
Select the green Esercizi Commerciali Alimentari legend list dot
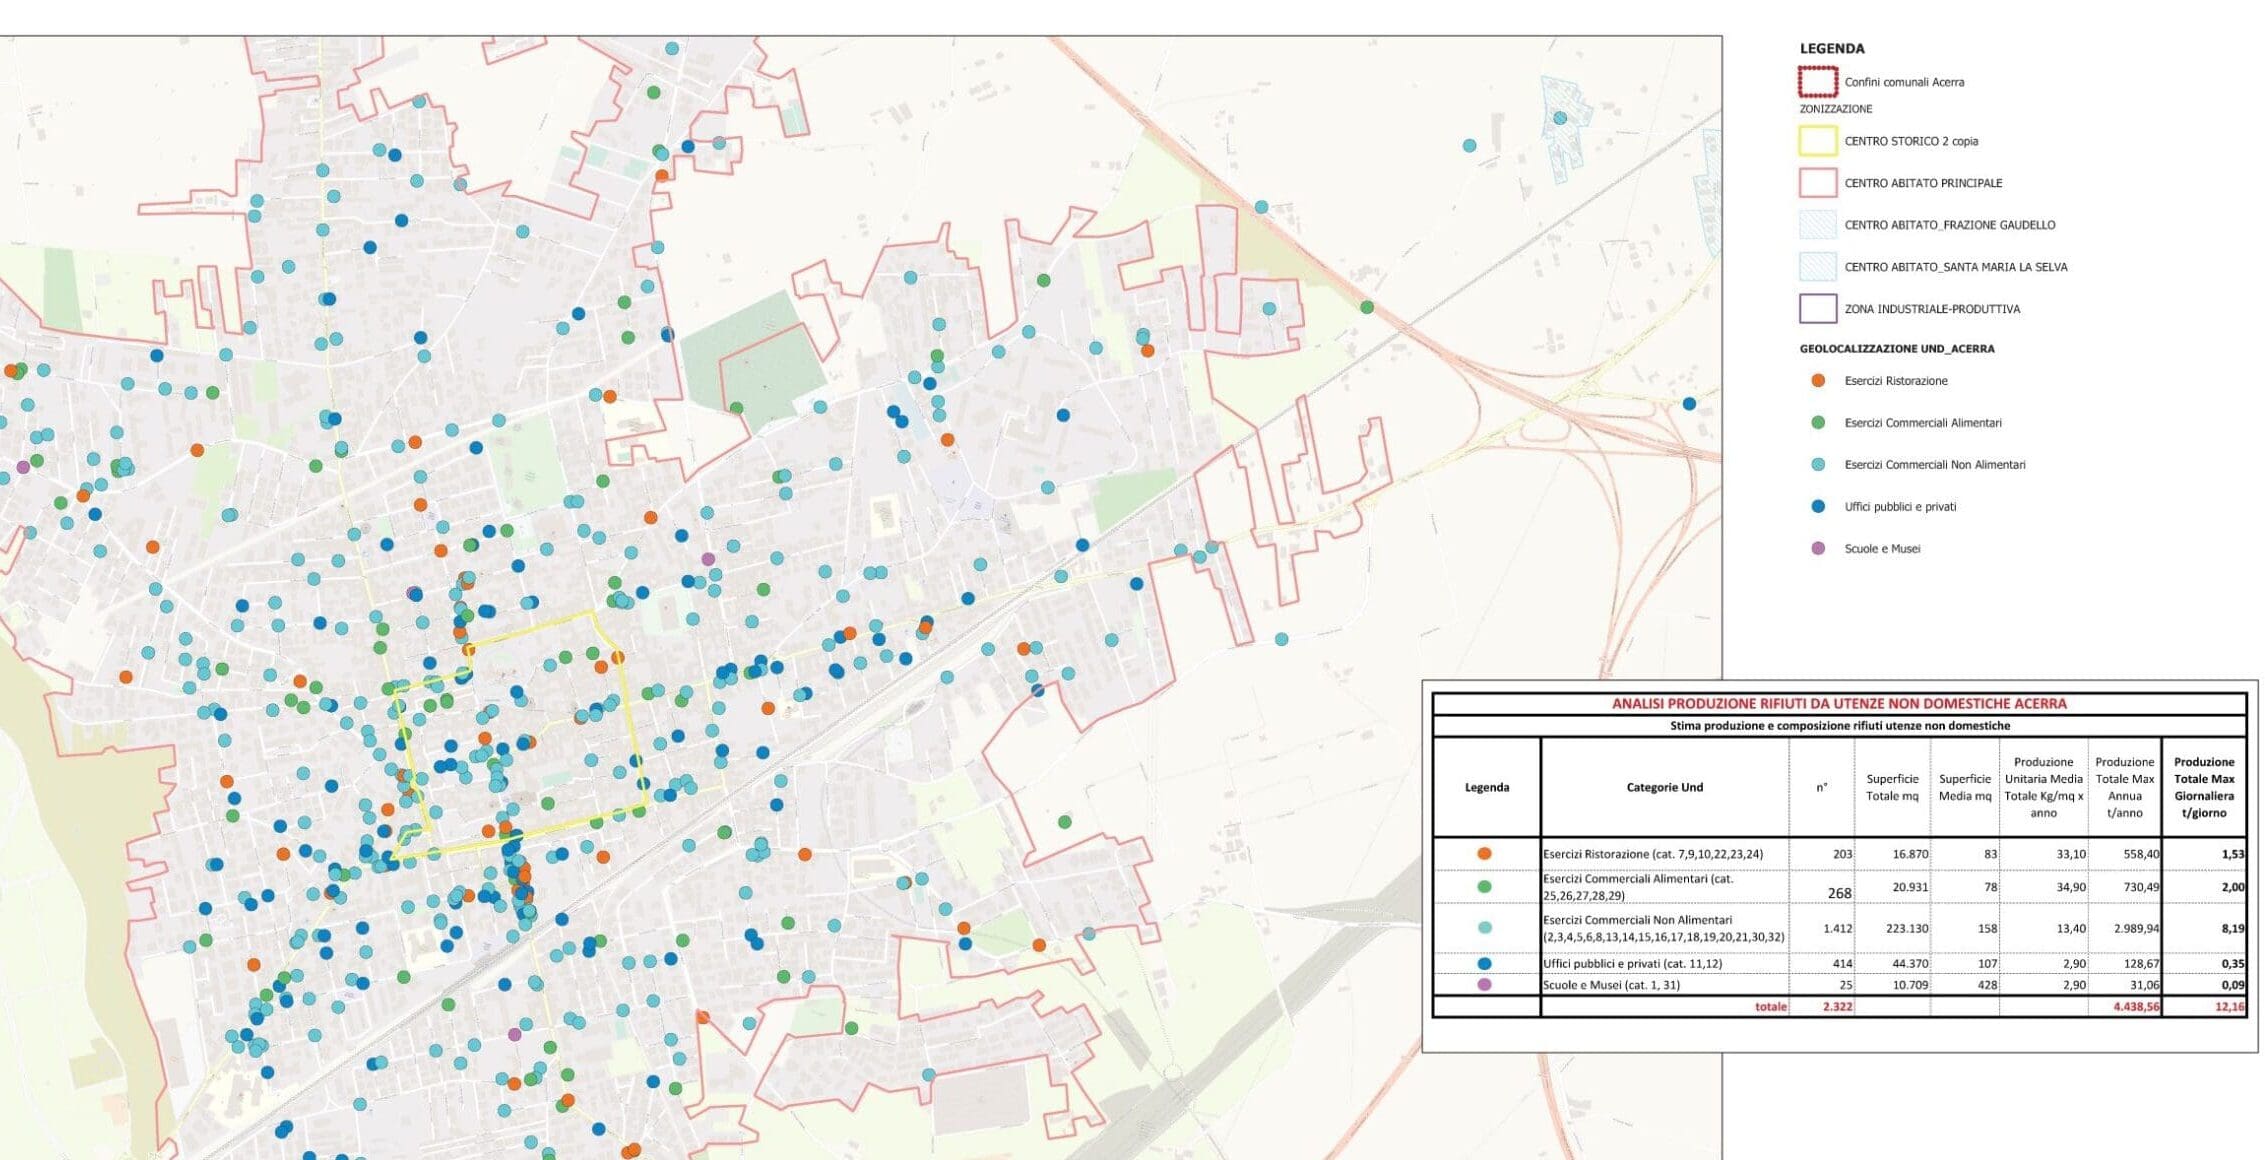tap(1818, 423)
